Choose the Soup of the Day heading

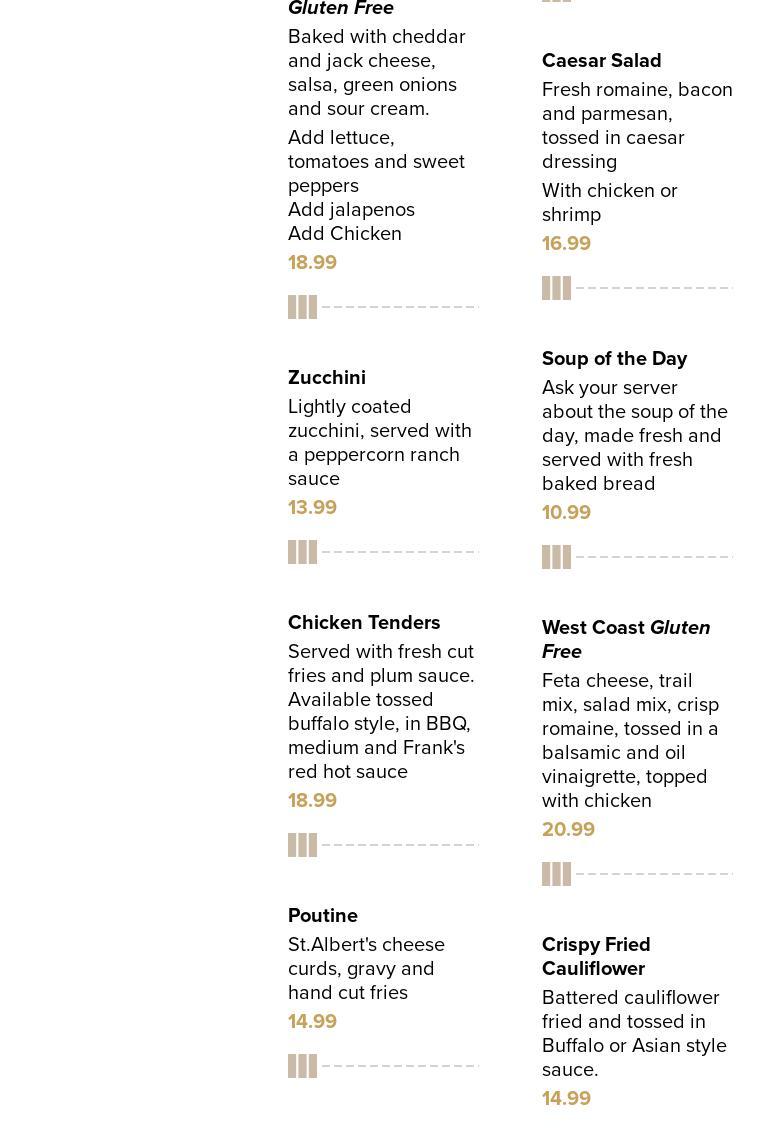click(614, 359)
